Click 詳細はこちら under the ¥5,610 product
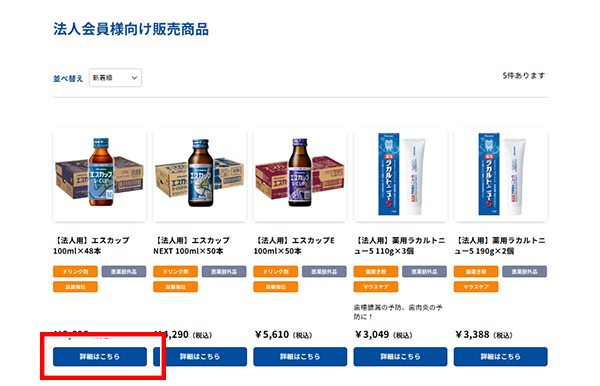Viewport: 600px width, 386px height. 300,357
